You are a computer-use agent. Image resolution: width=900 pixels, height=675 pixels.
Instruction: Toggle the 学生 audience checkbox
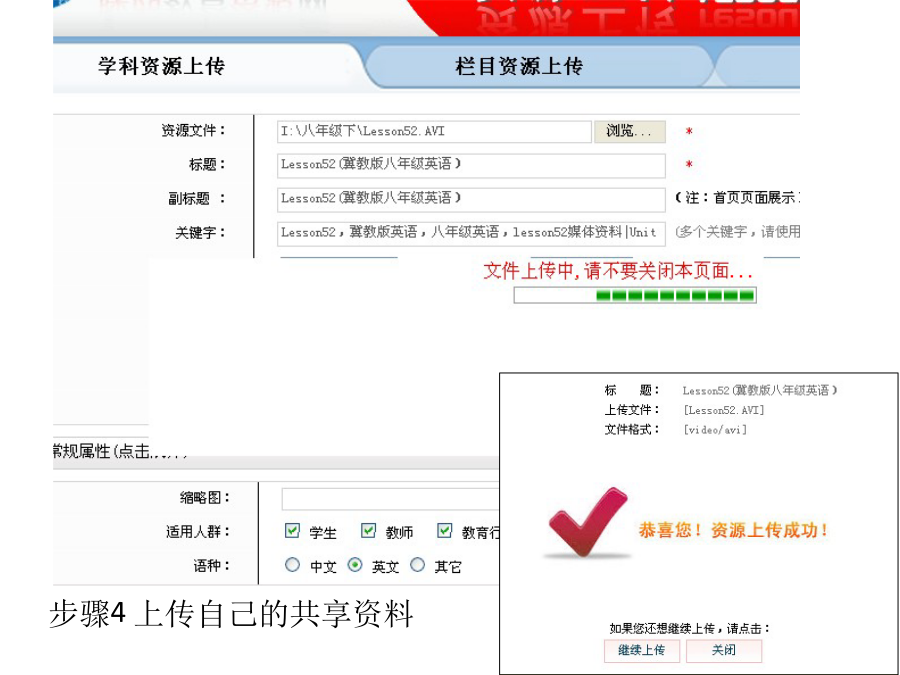[292, 531]
